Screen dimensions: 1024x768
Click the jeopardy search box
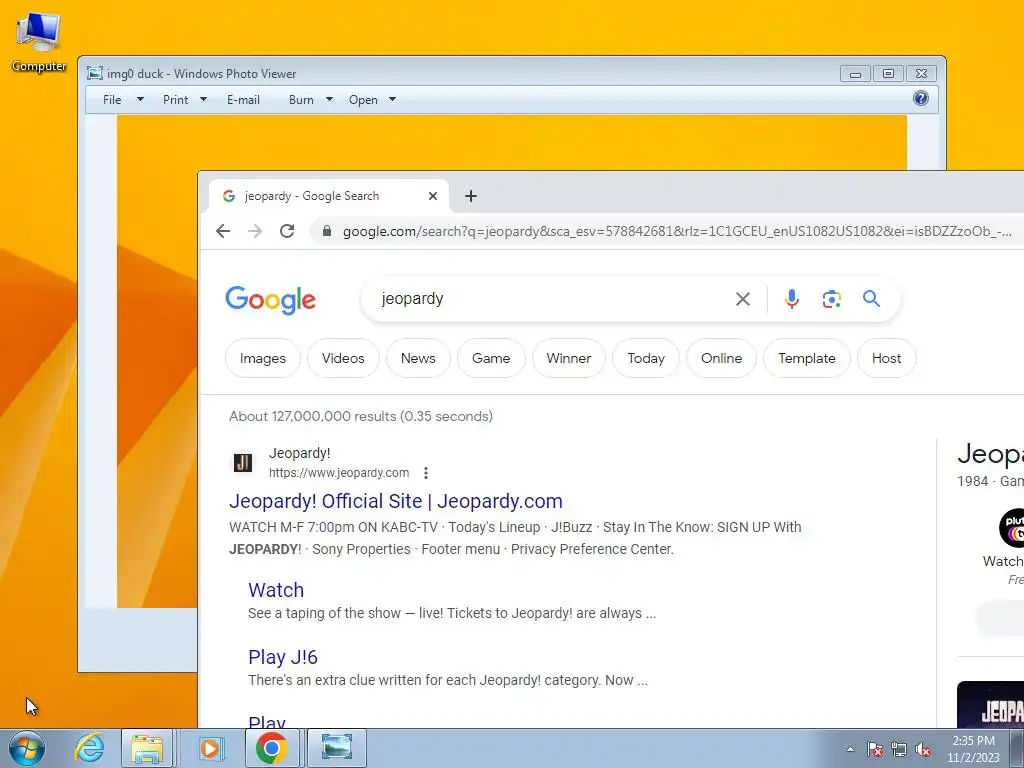tap(549, 299)
